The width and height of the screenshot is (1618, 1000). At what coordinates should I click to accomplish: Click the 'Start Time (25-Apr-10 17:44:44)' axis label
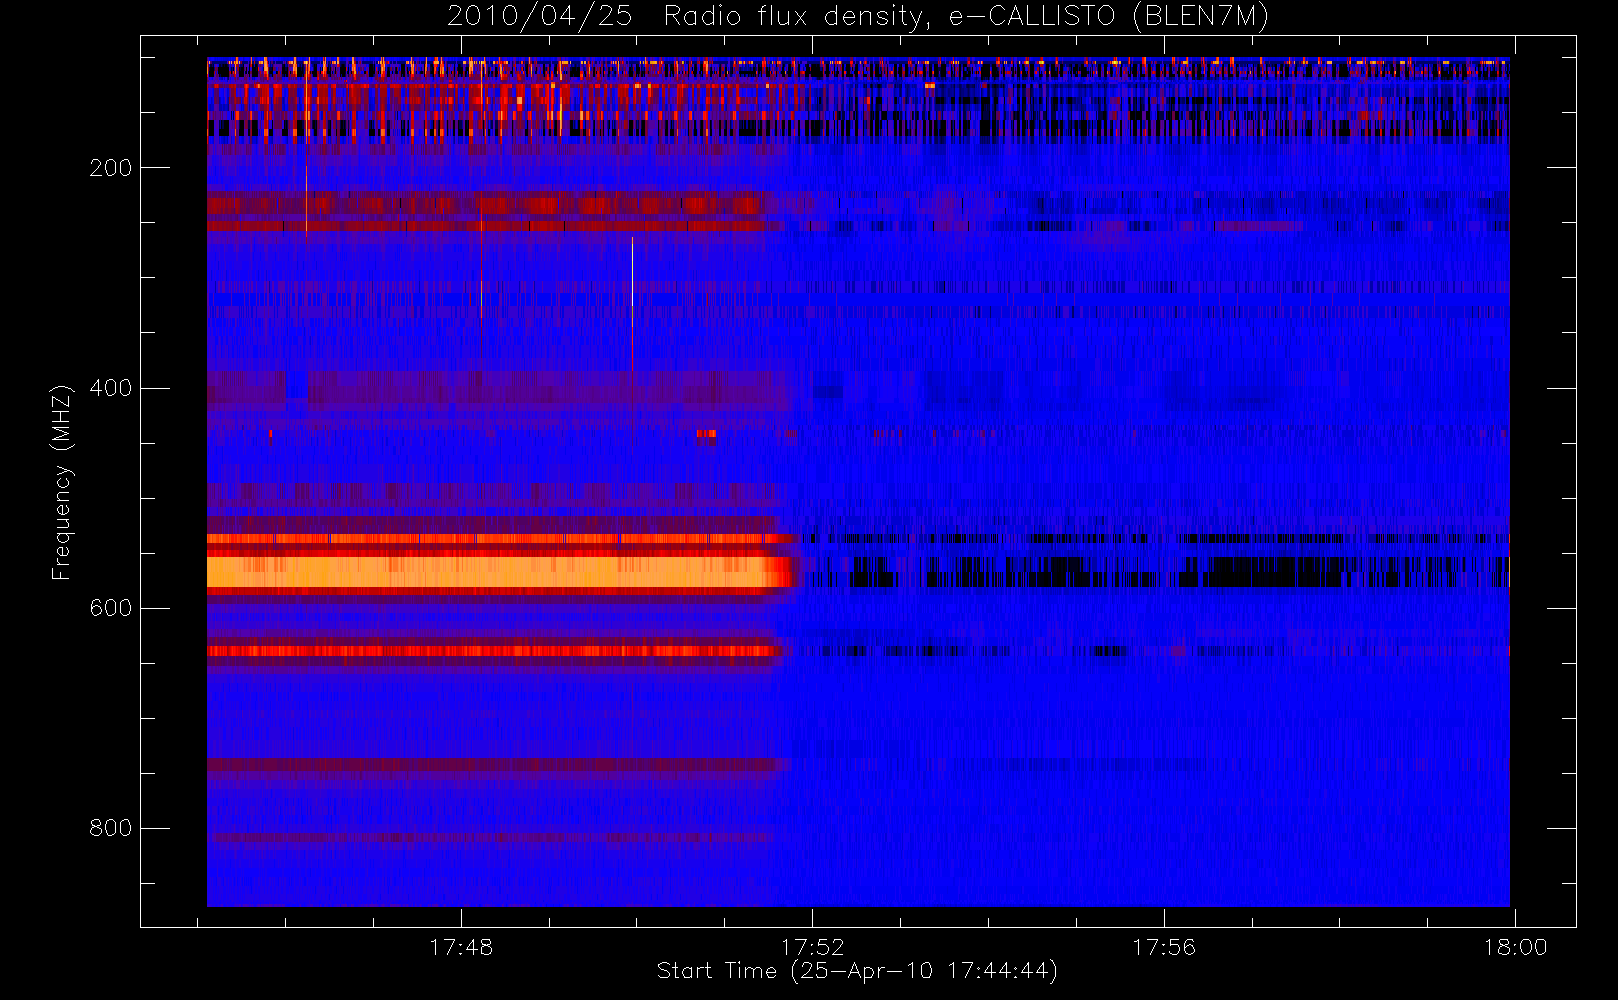[x=857, y=971]
